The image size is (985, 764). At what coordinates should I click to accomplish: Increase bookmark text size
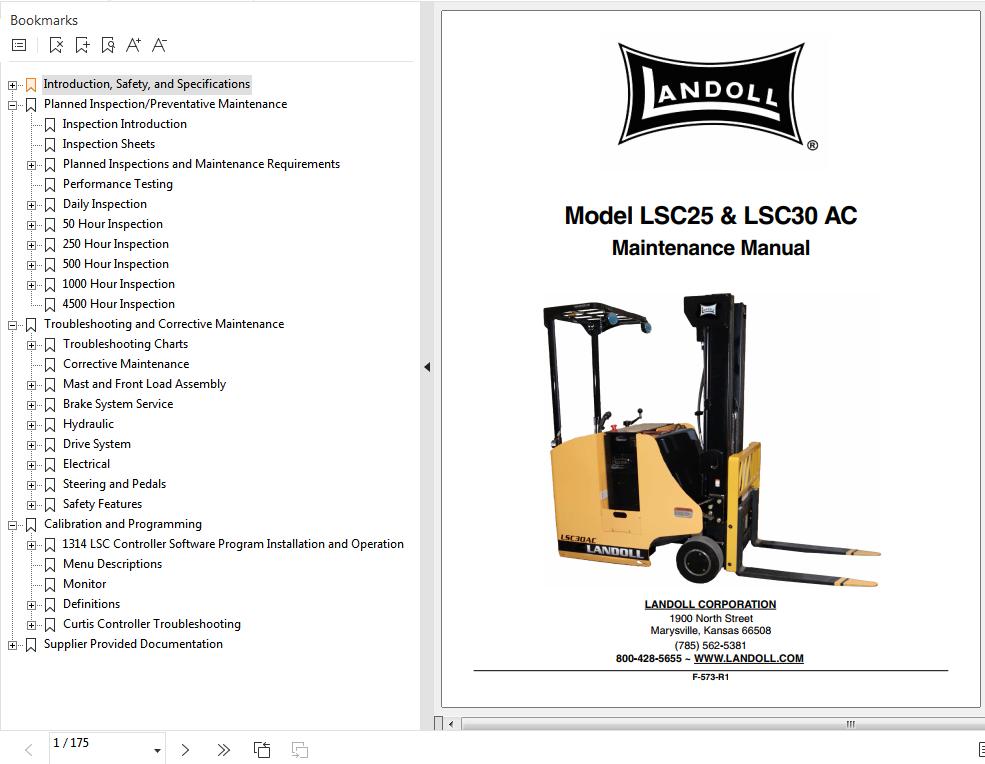pos(133,45)
